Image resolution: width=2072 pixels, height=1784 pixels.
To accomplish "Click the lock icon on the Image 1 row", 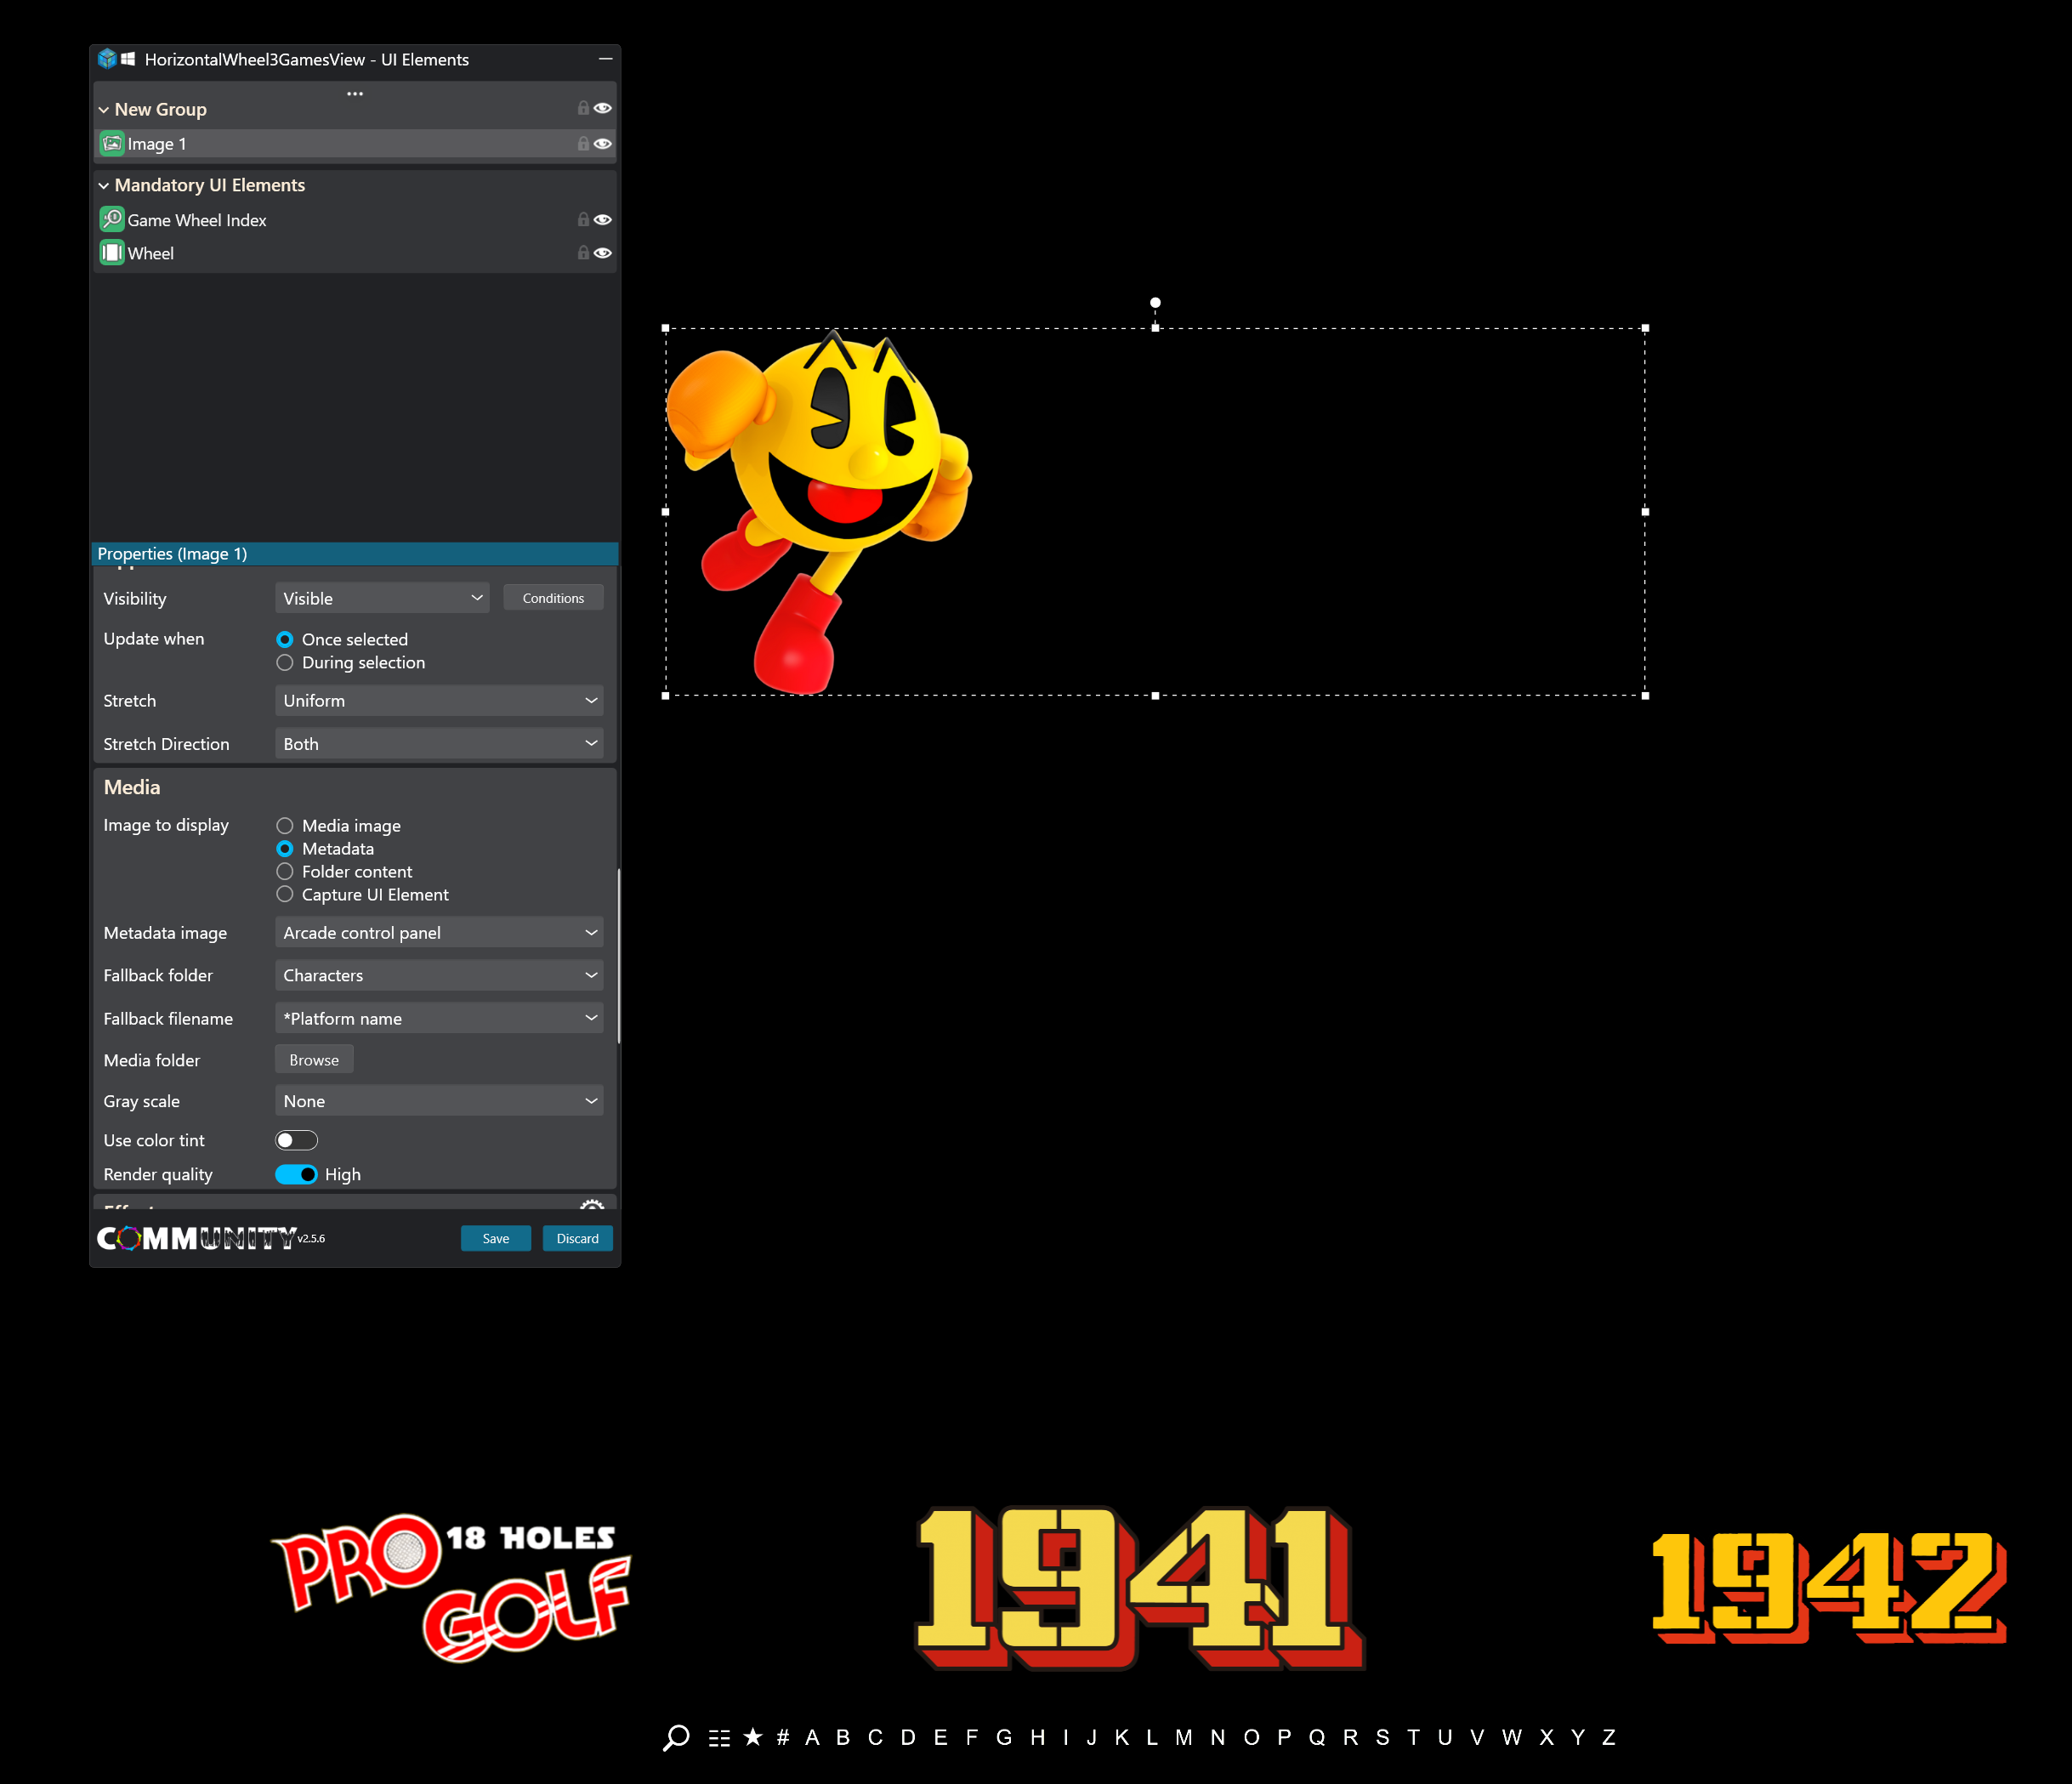I will pos(583,144).
